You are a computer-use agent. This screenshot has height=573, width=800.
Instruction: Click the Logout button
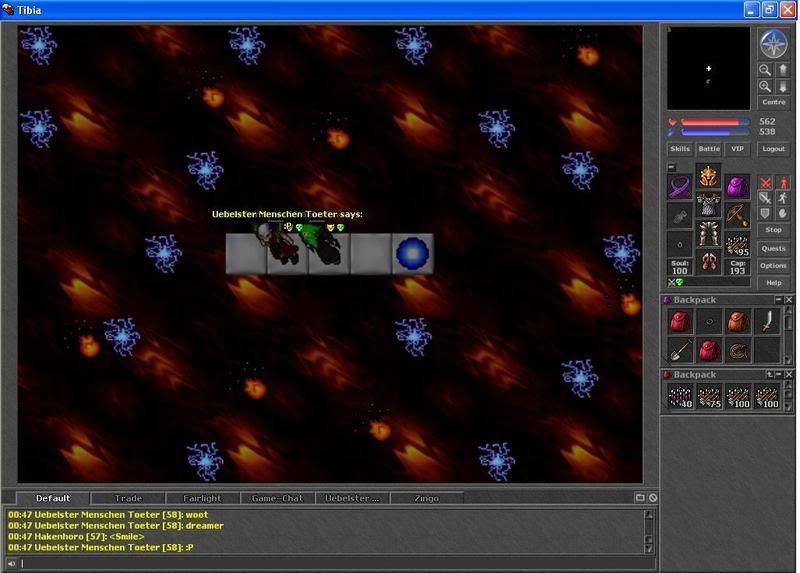pyautogui.click(x=773, y=148)
